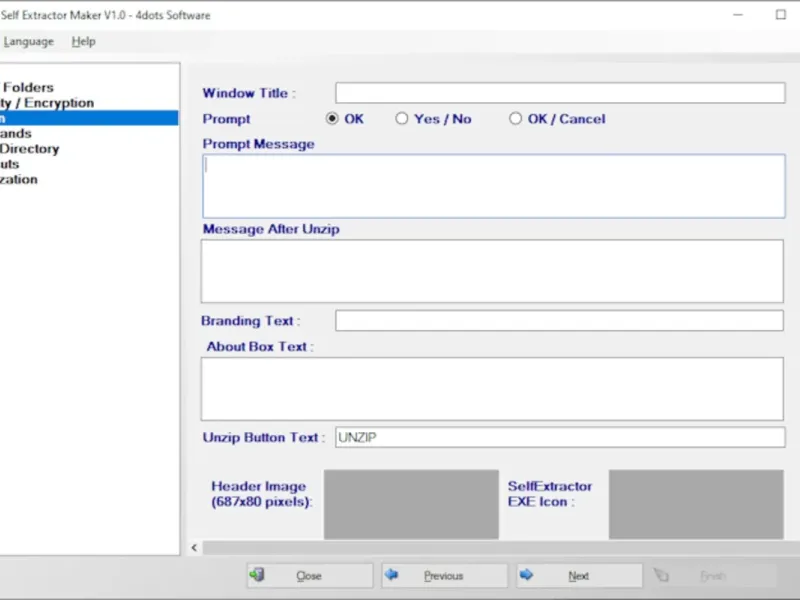Choose the Yes / No prompt option

coord(402,119)
